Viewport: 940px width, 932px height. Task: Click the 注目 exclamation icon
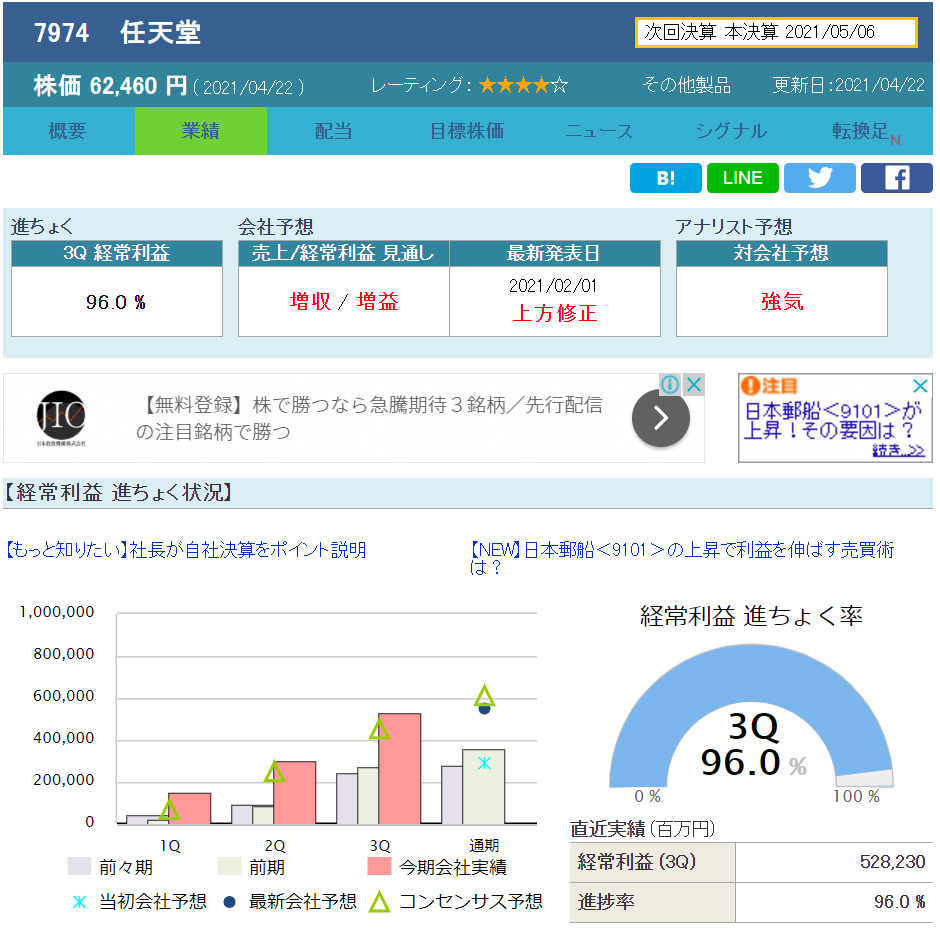750,385
